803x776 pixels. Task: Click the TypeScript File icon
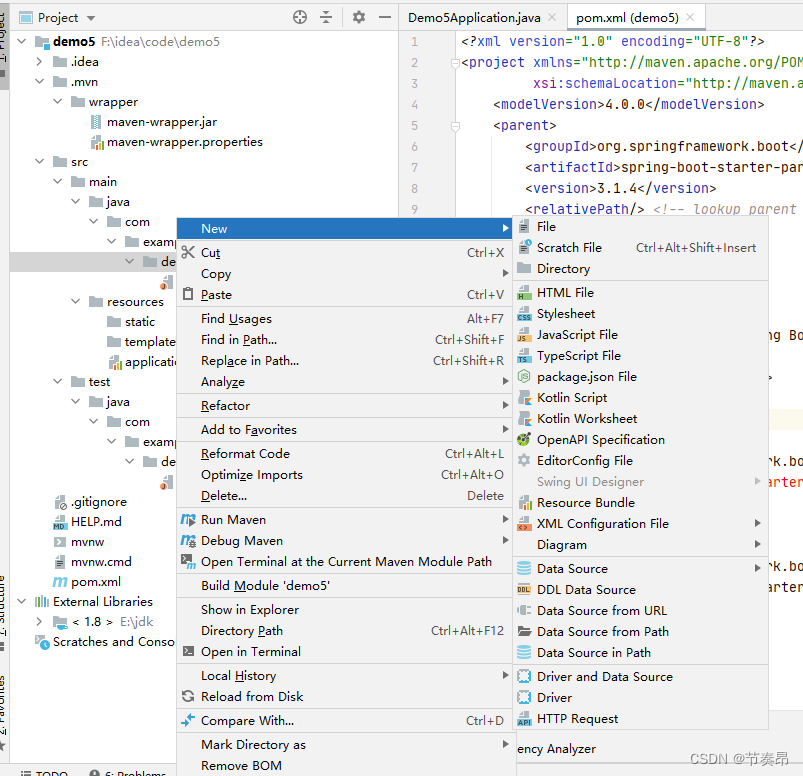(524, 355)
